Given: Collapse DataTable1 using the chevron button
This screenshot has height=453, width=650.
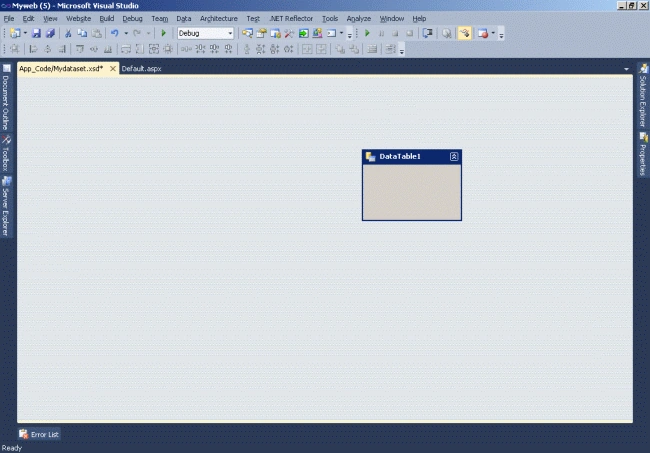Looking at the screenshot, I should 454,157.
